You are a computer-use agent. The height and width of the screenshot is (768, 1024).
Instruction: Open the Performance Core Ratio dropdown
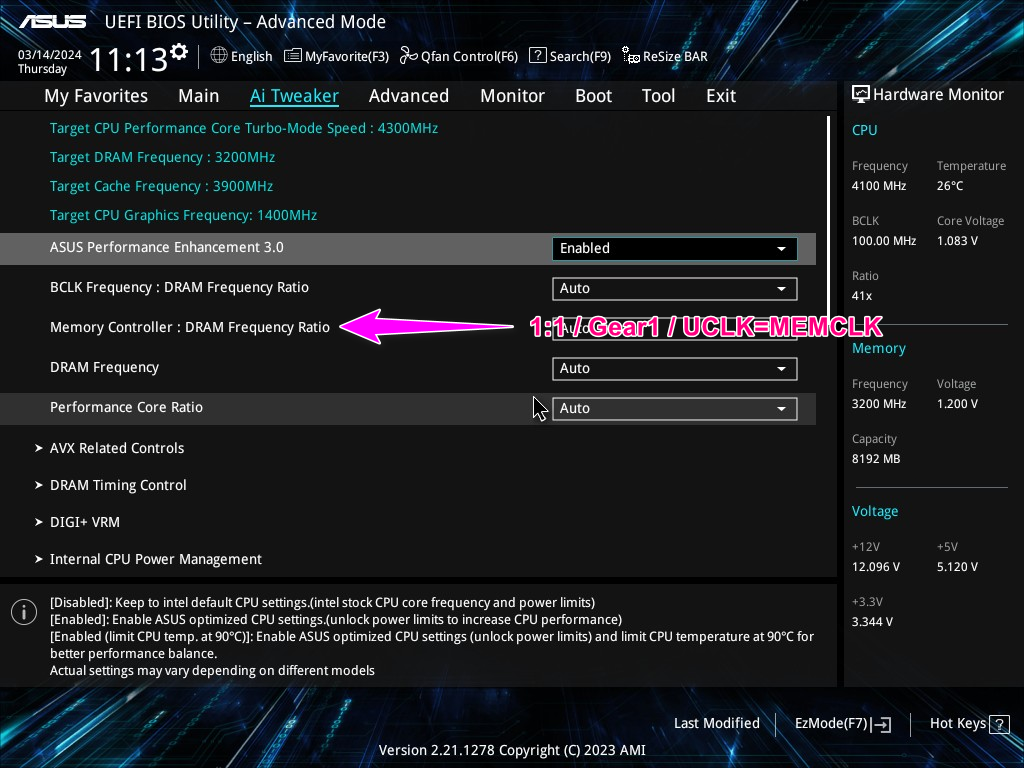[674, 408]
